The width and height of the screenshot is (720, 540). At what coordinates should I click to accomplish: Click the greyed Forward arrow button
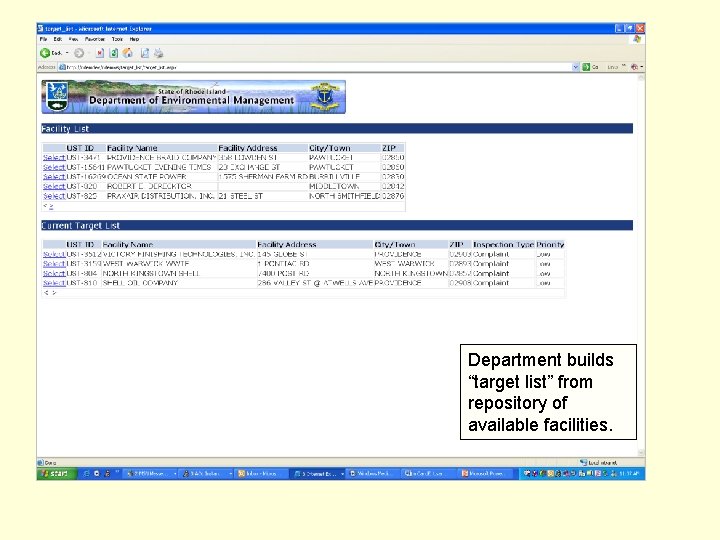pyautogui.click(x=79, y=53)
